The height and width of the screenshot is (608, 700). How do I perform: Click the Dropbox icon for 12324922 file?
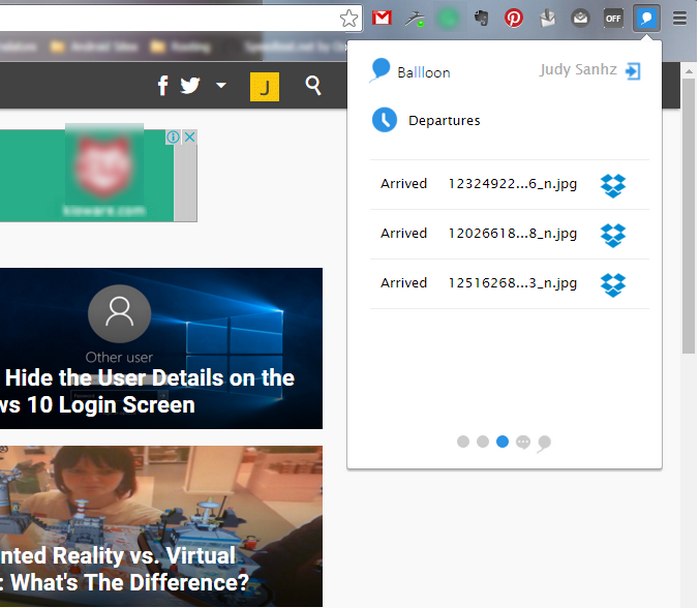pyautogui.click(x=612, y=185)
